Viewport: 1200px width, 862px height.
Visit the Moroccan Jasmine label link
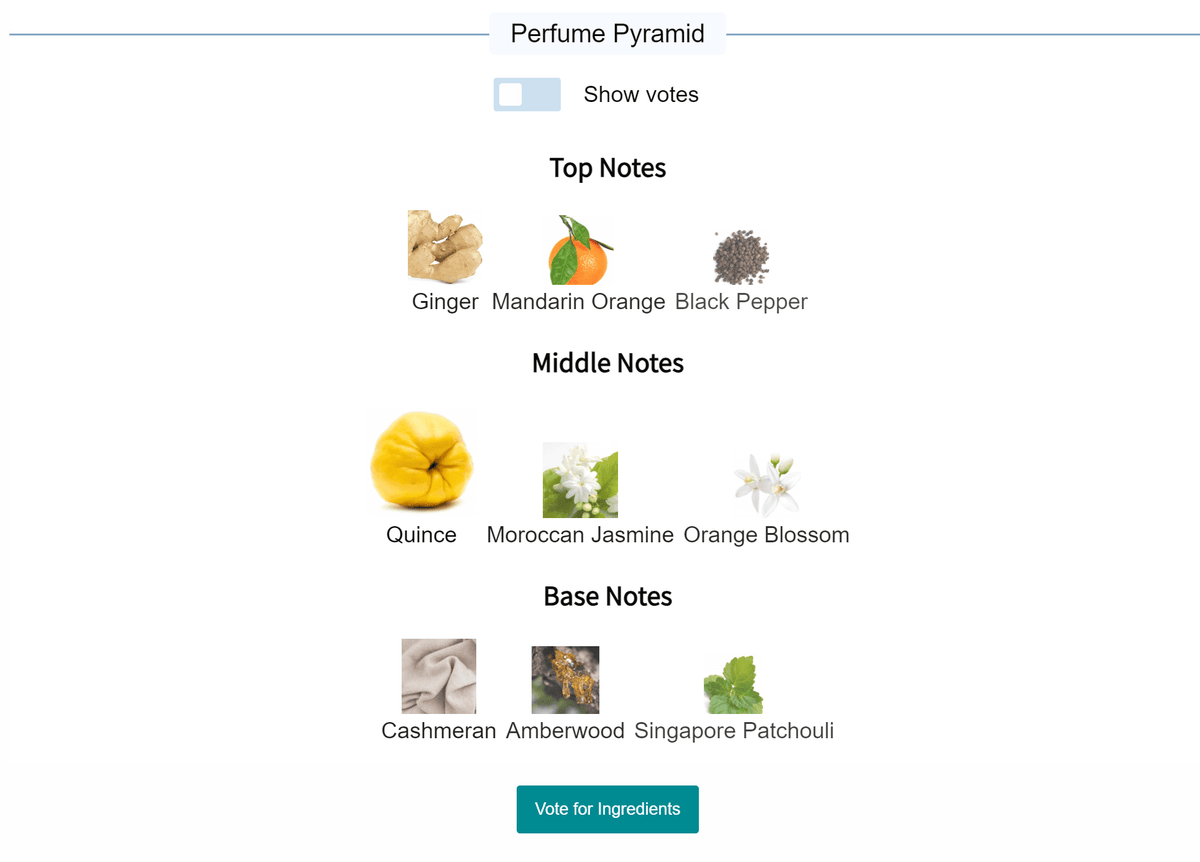click(580, 535)
